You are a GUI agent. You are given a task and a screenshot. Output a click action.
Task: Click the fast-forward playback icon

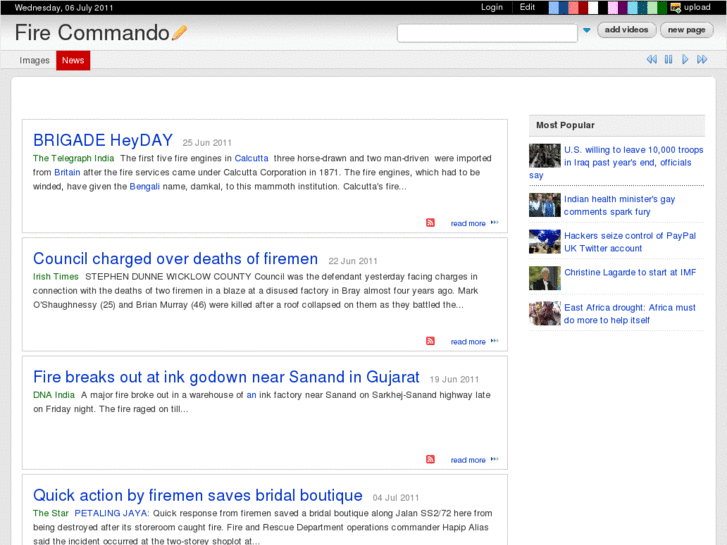pos(702,60)
